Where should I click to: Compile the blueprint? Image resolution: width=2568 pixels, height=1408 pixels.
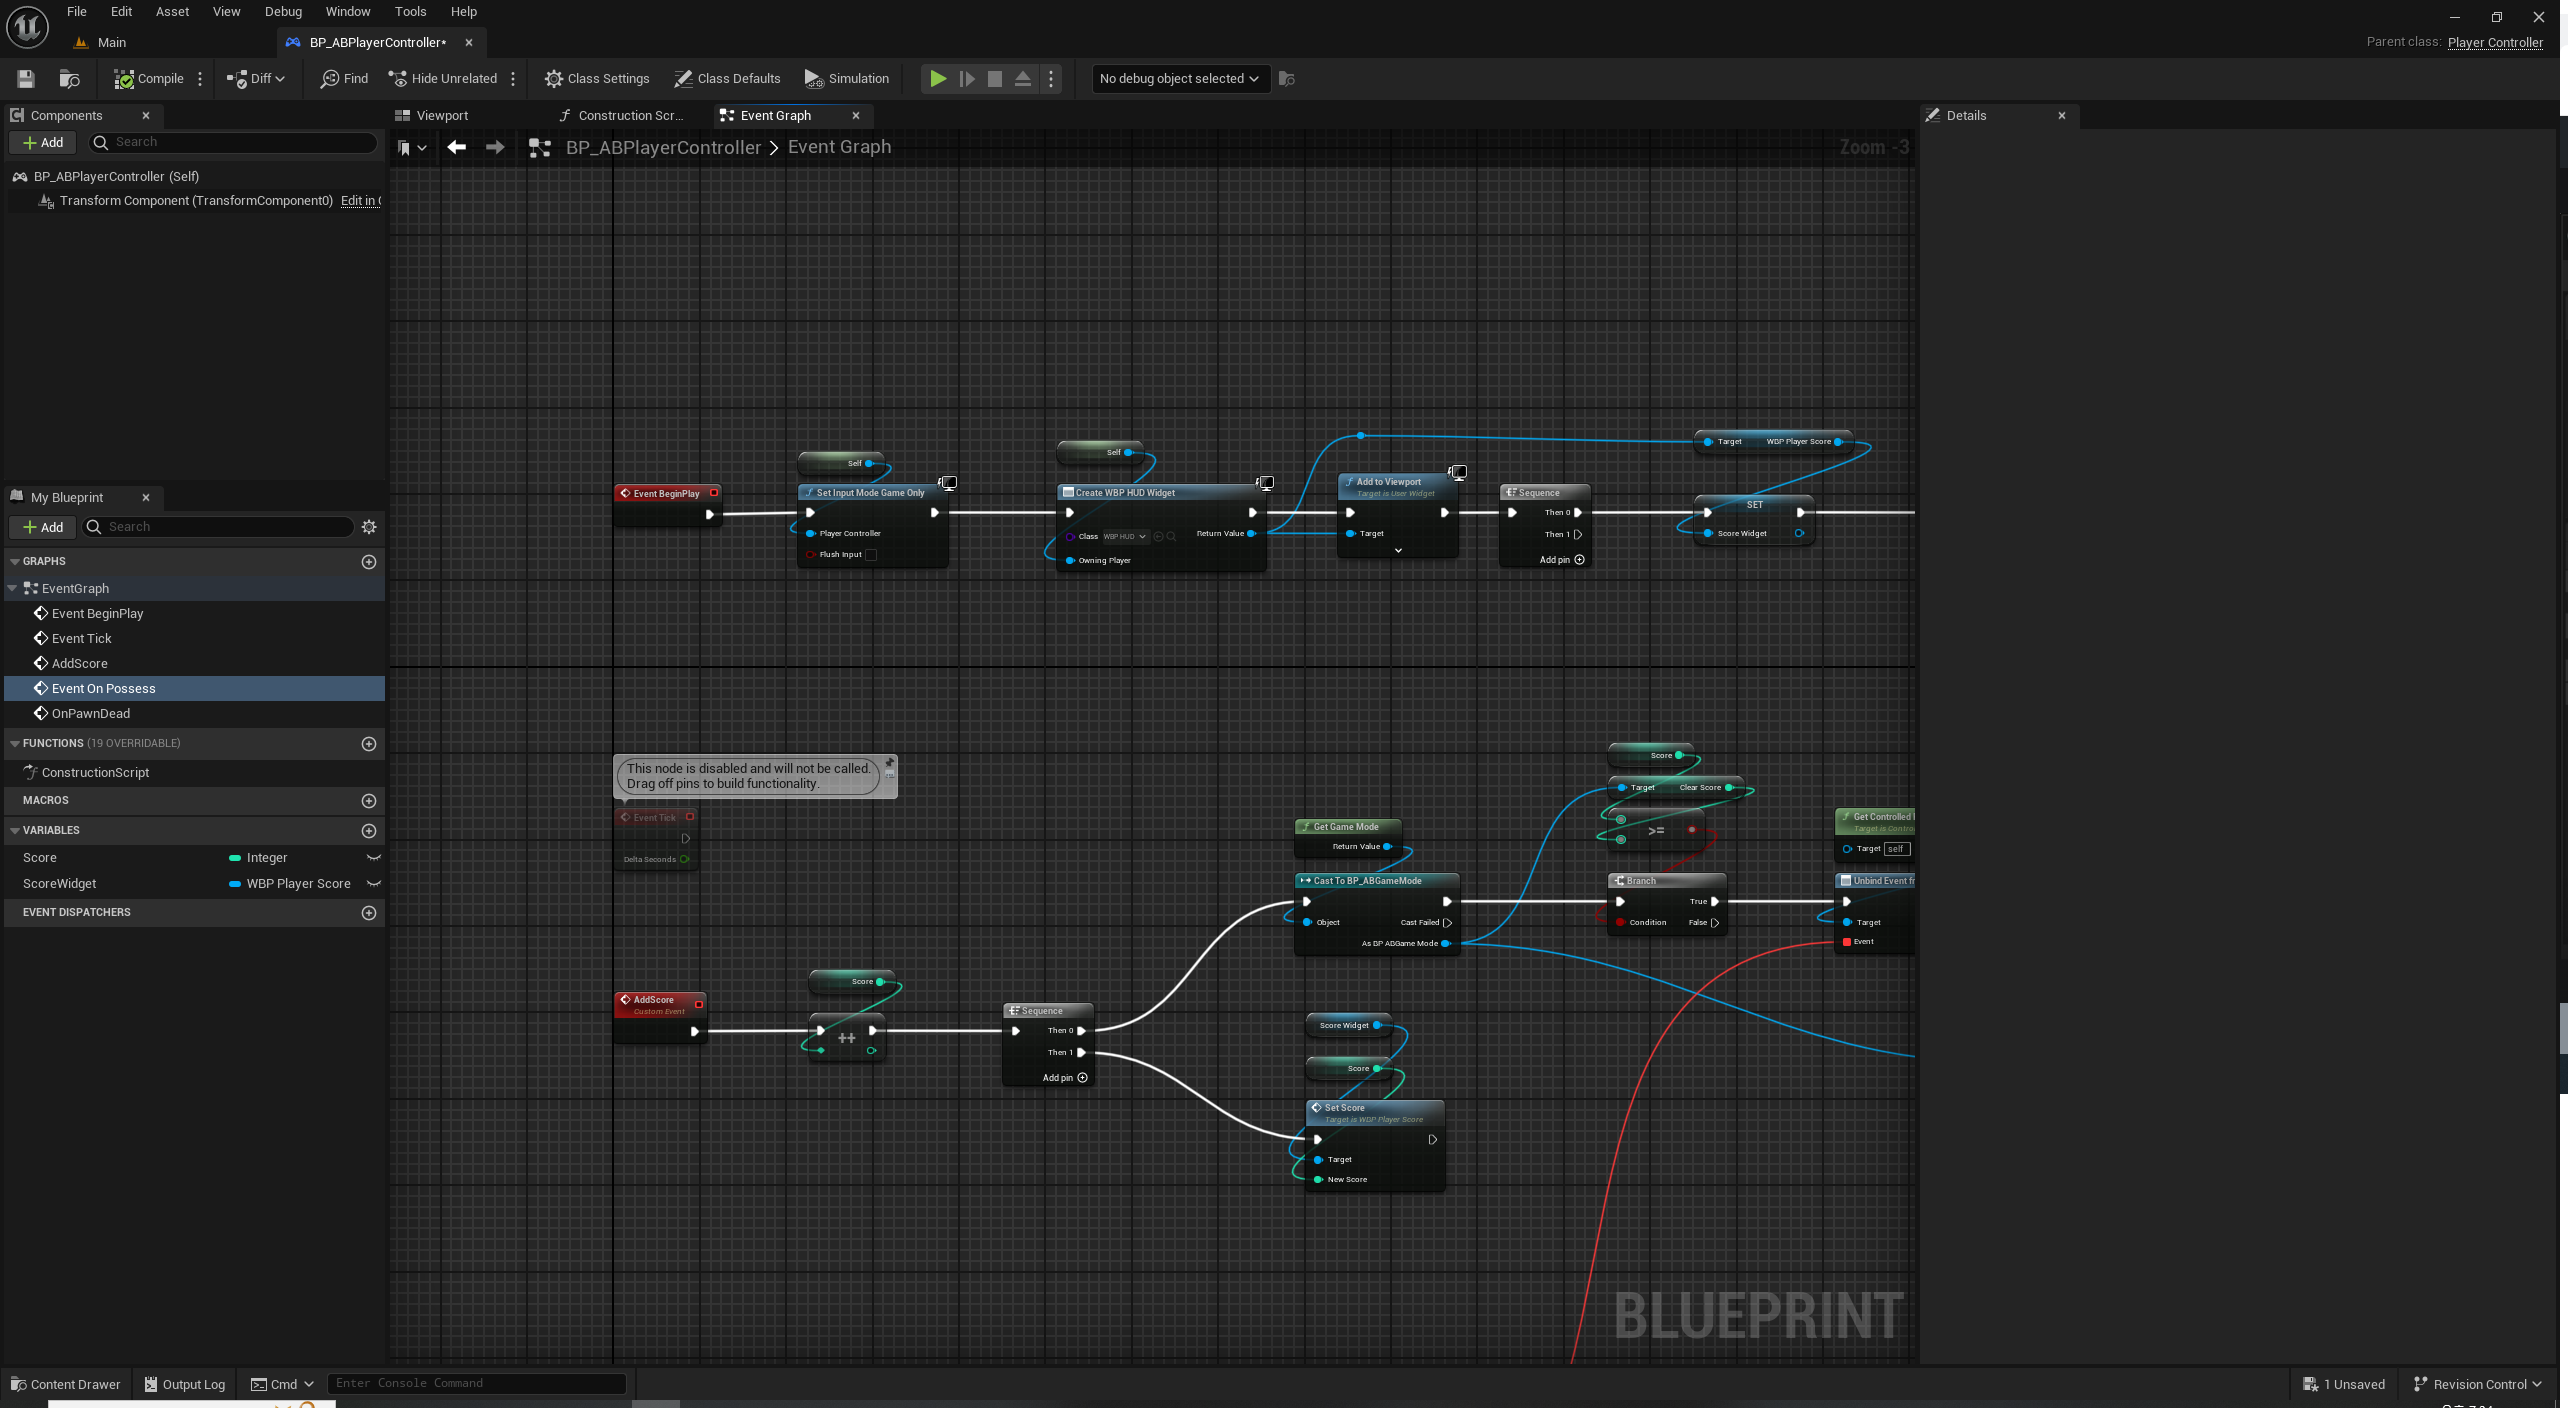click(149, 79)
